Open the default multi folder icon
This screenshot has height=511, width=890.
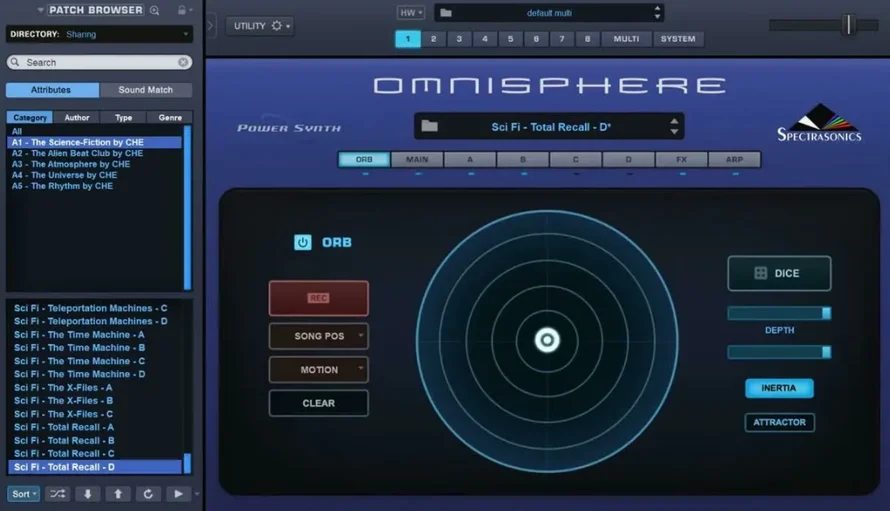(x=446, y=12)
